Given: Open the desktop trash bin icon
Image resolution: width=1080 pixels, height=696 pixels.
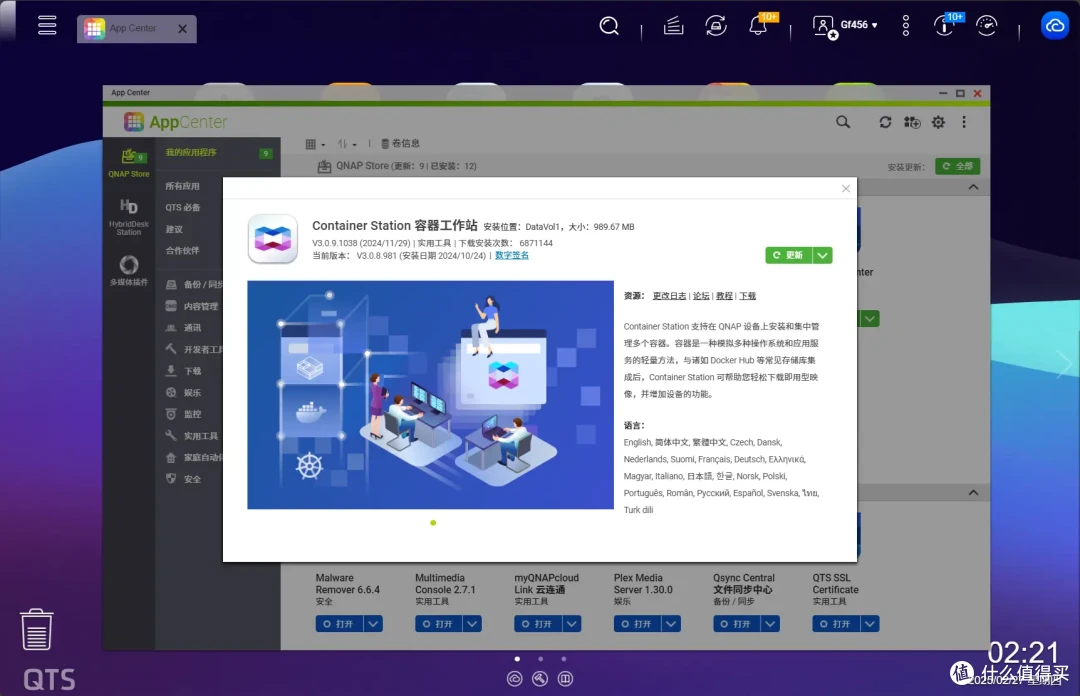Looking at the screenshot, I should (x=37, y=629).
